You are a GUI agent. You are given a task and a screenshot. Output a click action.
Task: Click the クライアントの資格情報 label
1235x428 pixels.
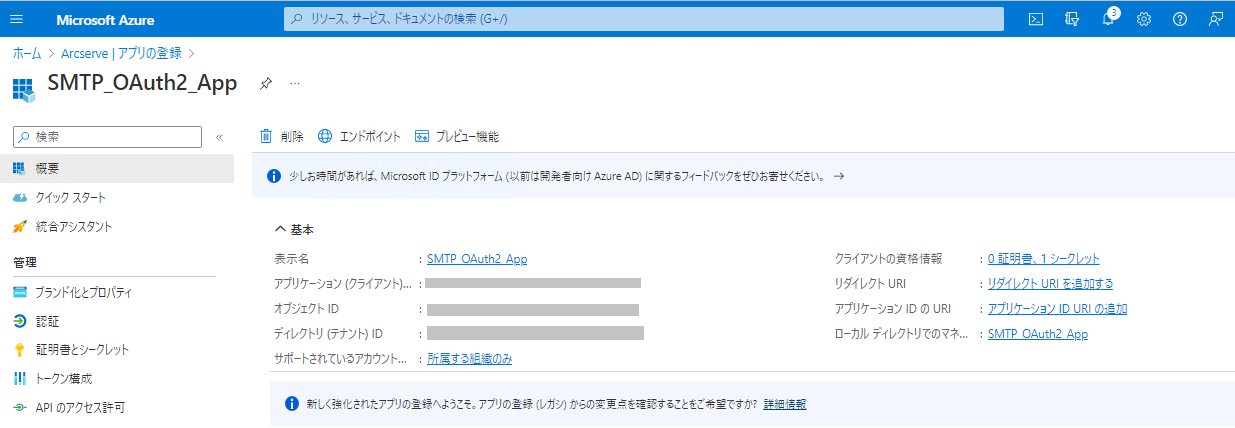(888, 259)
